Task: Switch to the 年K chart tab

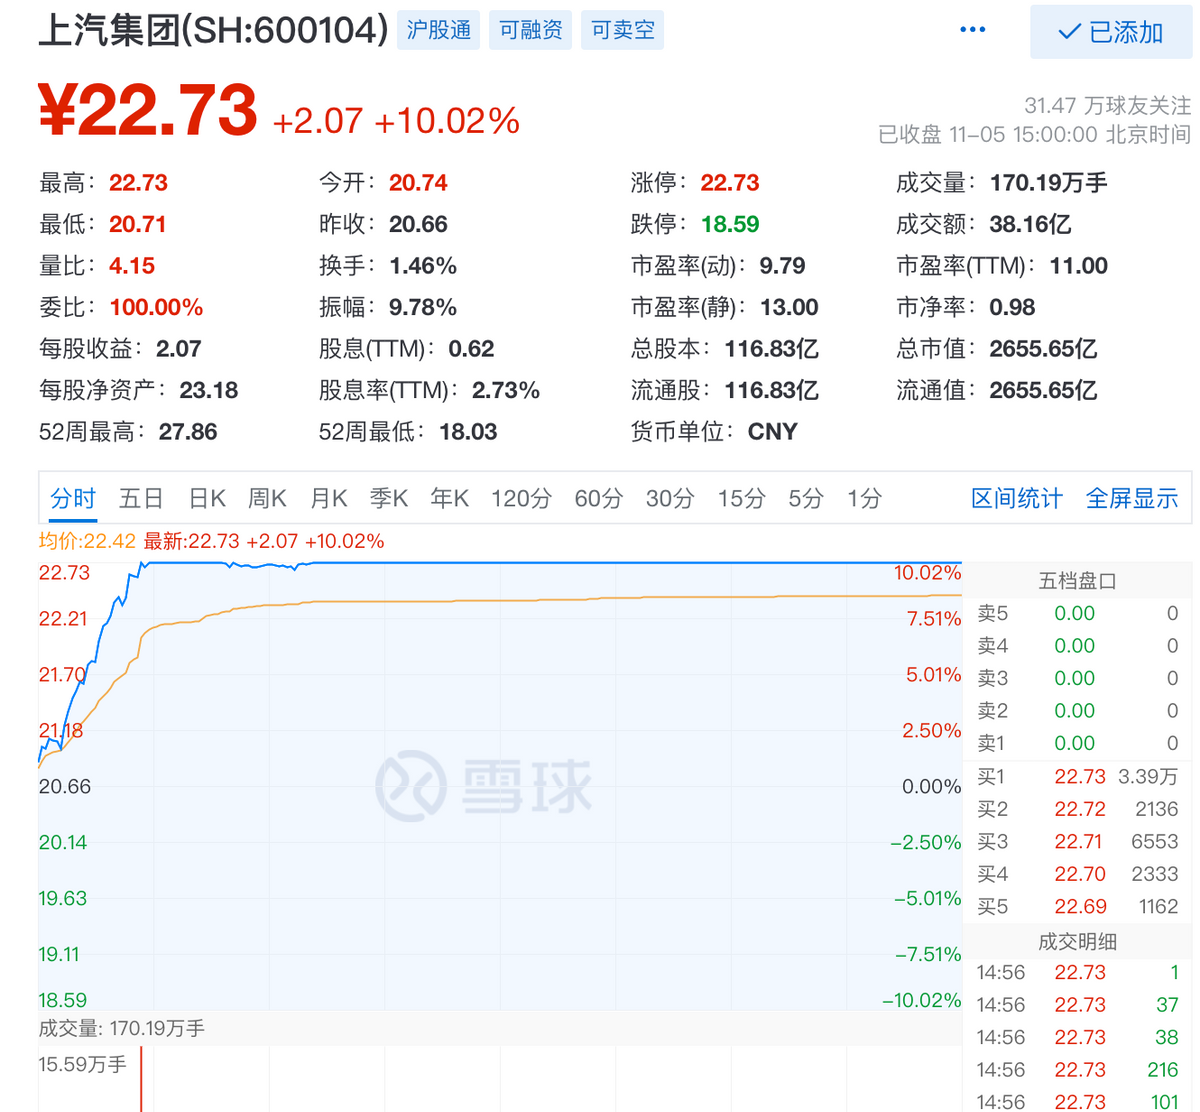Action: coord(449,498)
